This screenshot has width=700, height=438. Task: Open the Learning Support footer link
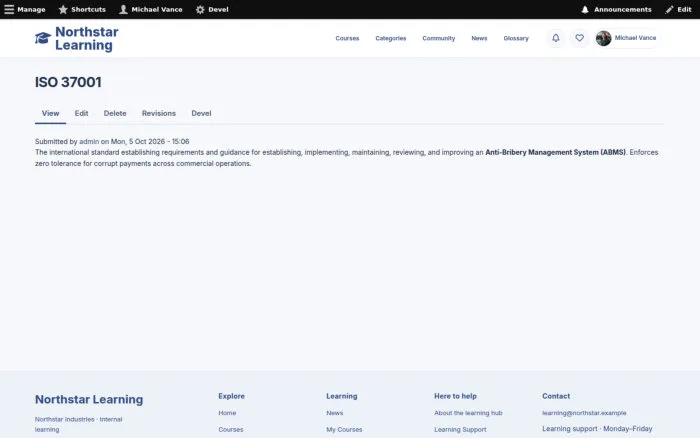(x=460, y=430)
